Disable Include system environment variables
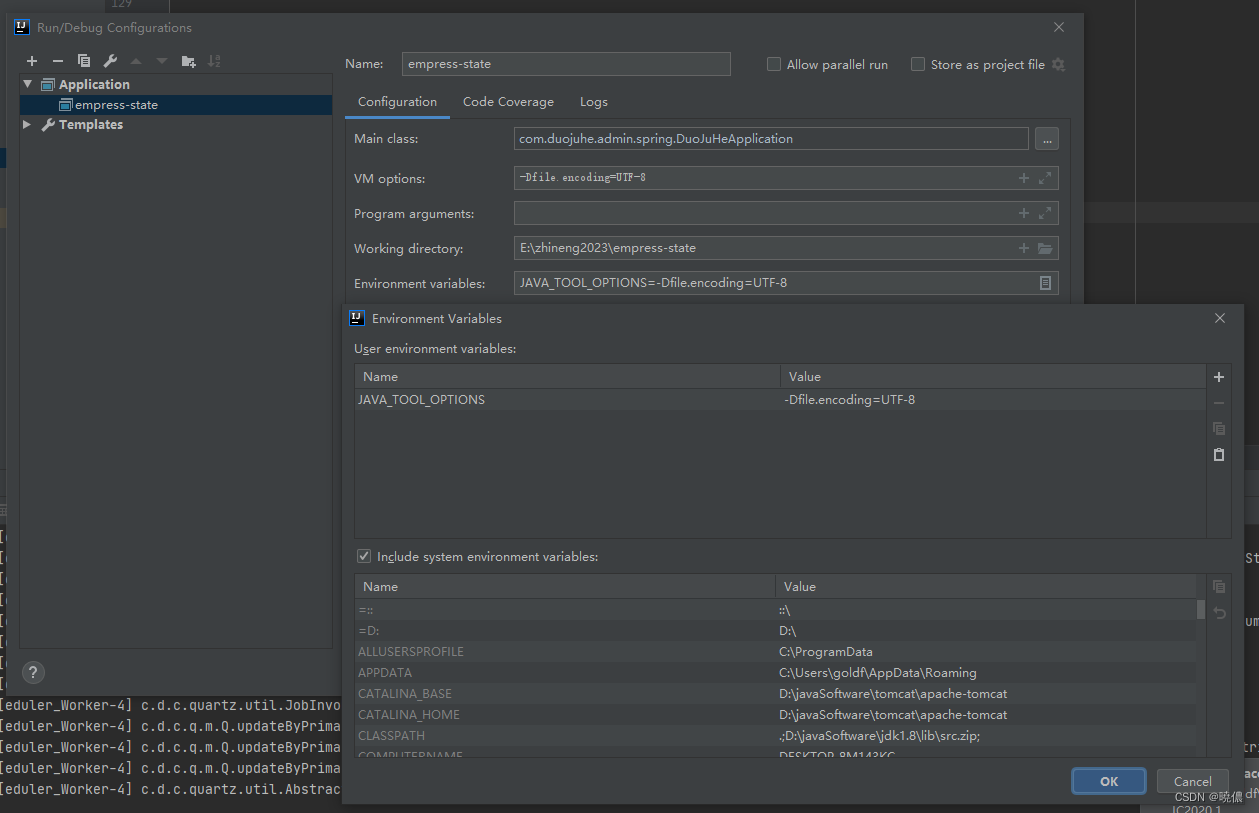Viewport: 1259px width, 813px height. pos(364,556)
